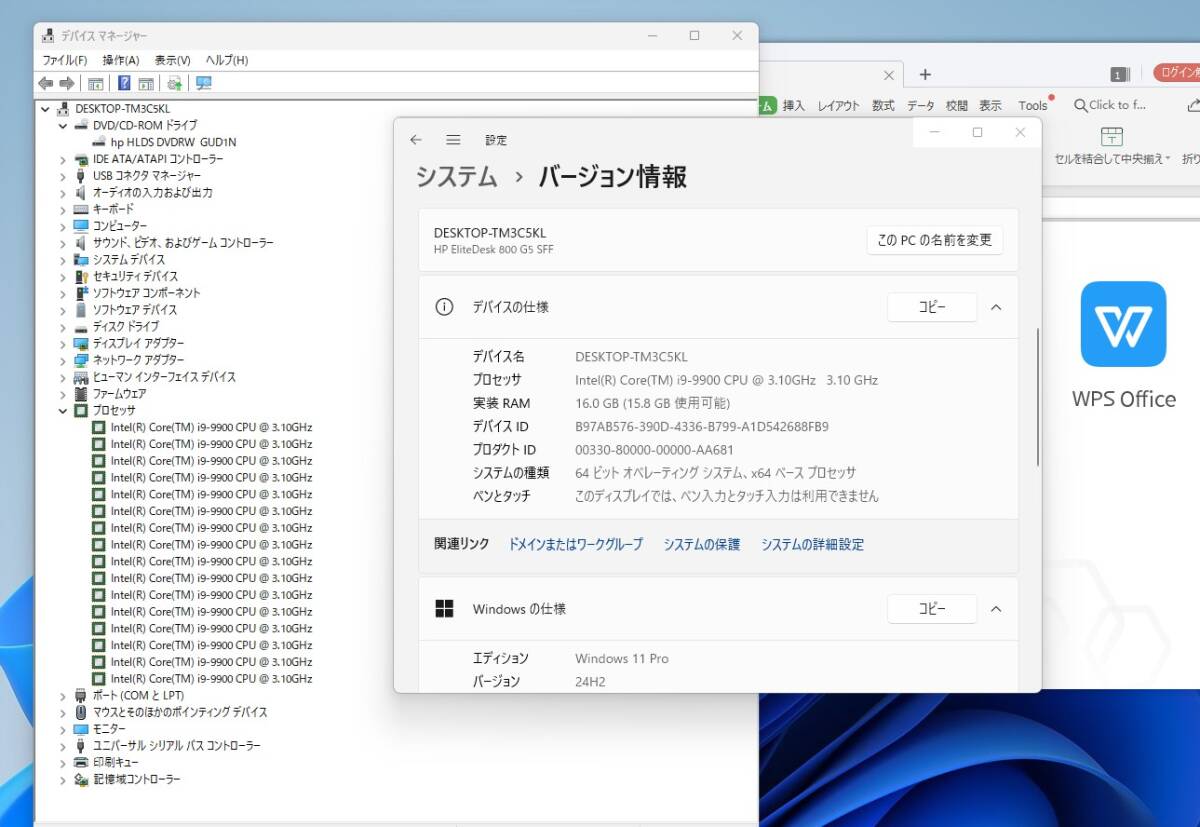Click the plus icon to add a WPS tab

(925, 74)
